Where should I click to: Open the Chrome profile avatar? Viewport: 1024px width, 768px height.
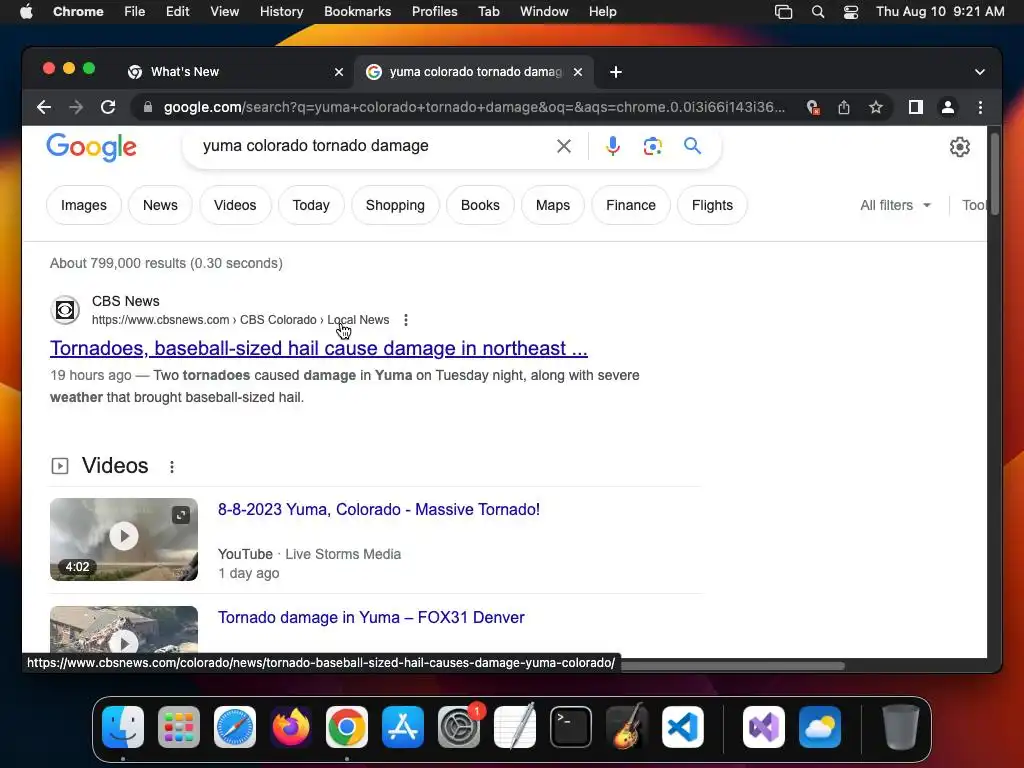[x=948, y=107]
